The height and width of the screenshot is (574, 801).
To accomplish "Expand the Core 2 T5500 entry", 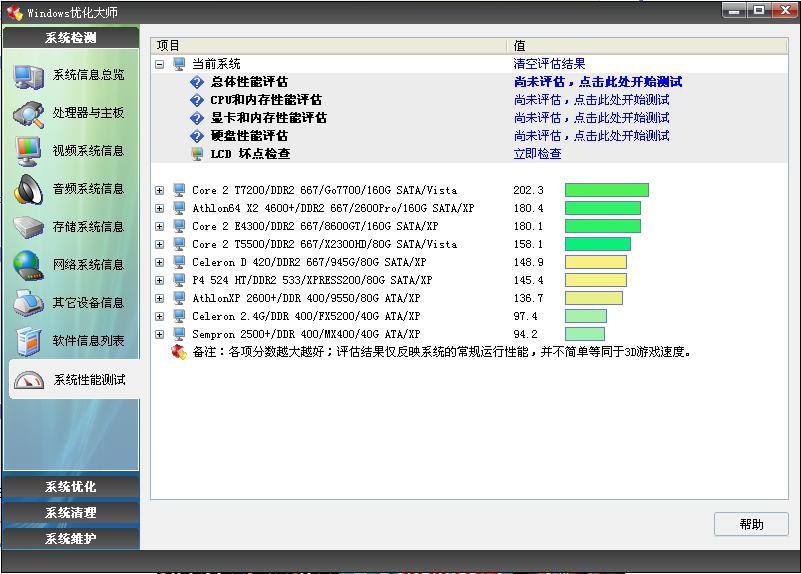I will [x=159, y=245].
